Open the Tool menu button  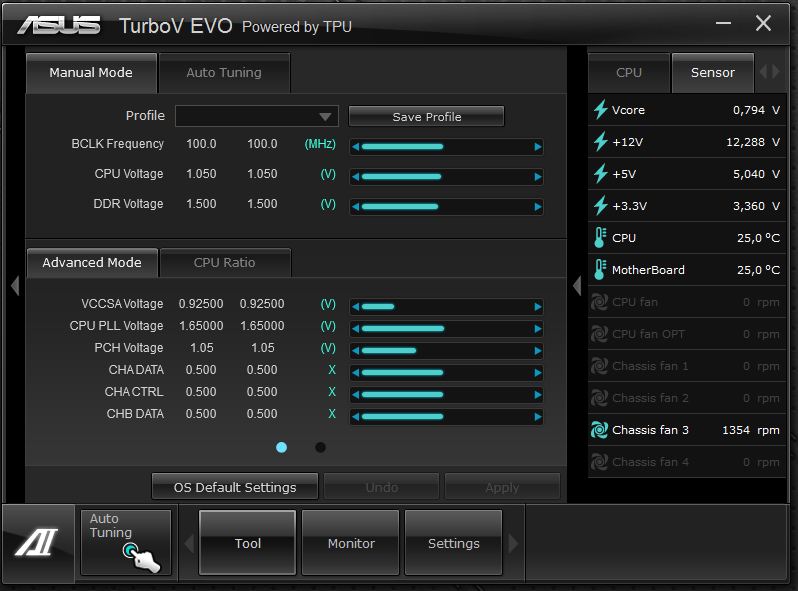(x=248, y=543)
